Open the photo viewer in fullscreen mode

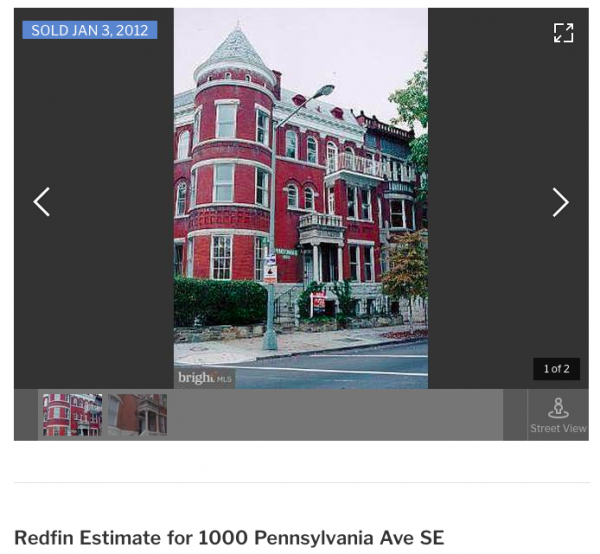[563, 33]
